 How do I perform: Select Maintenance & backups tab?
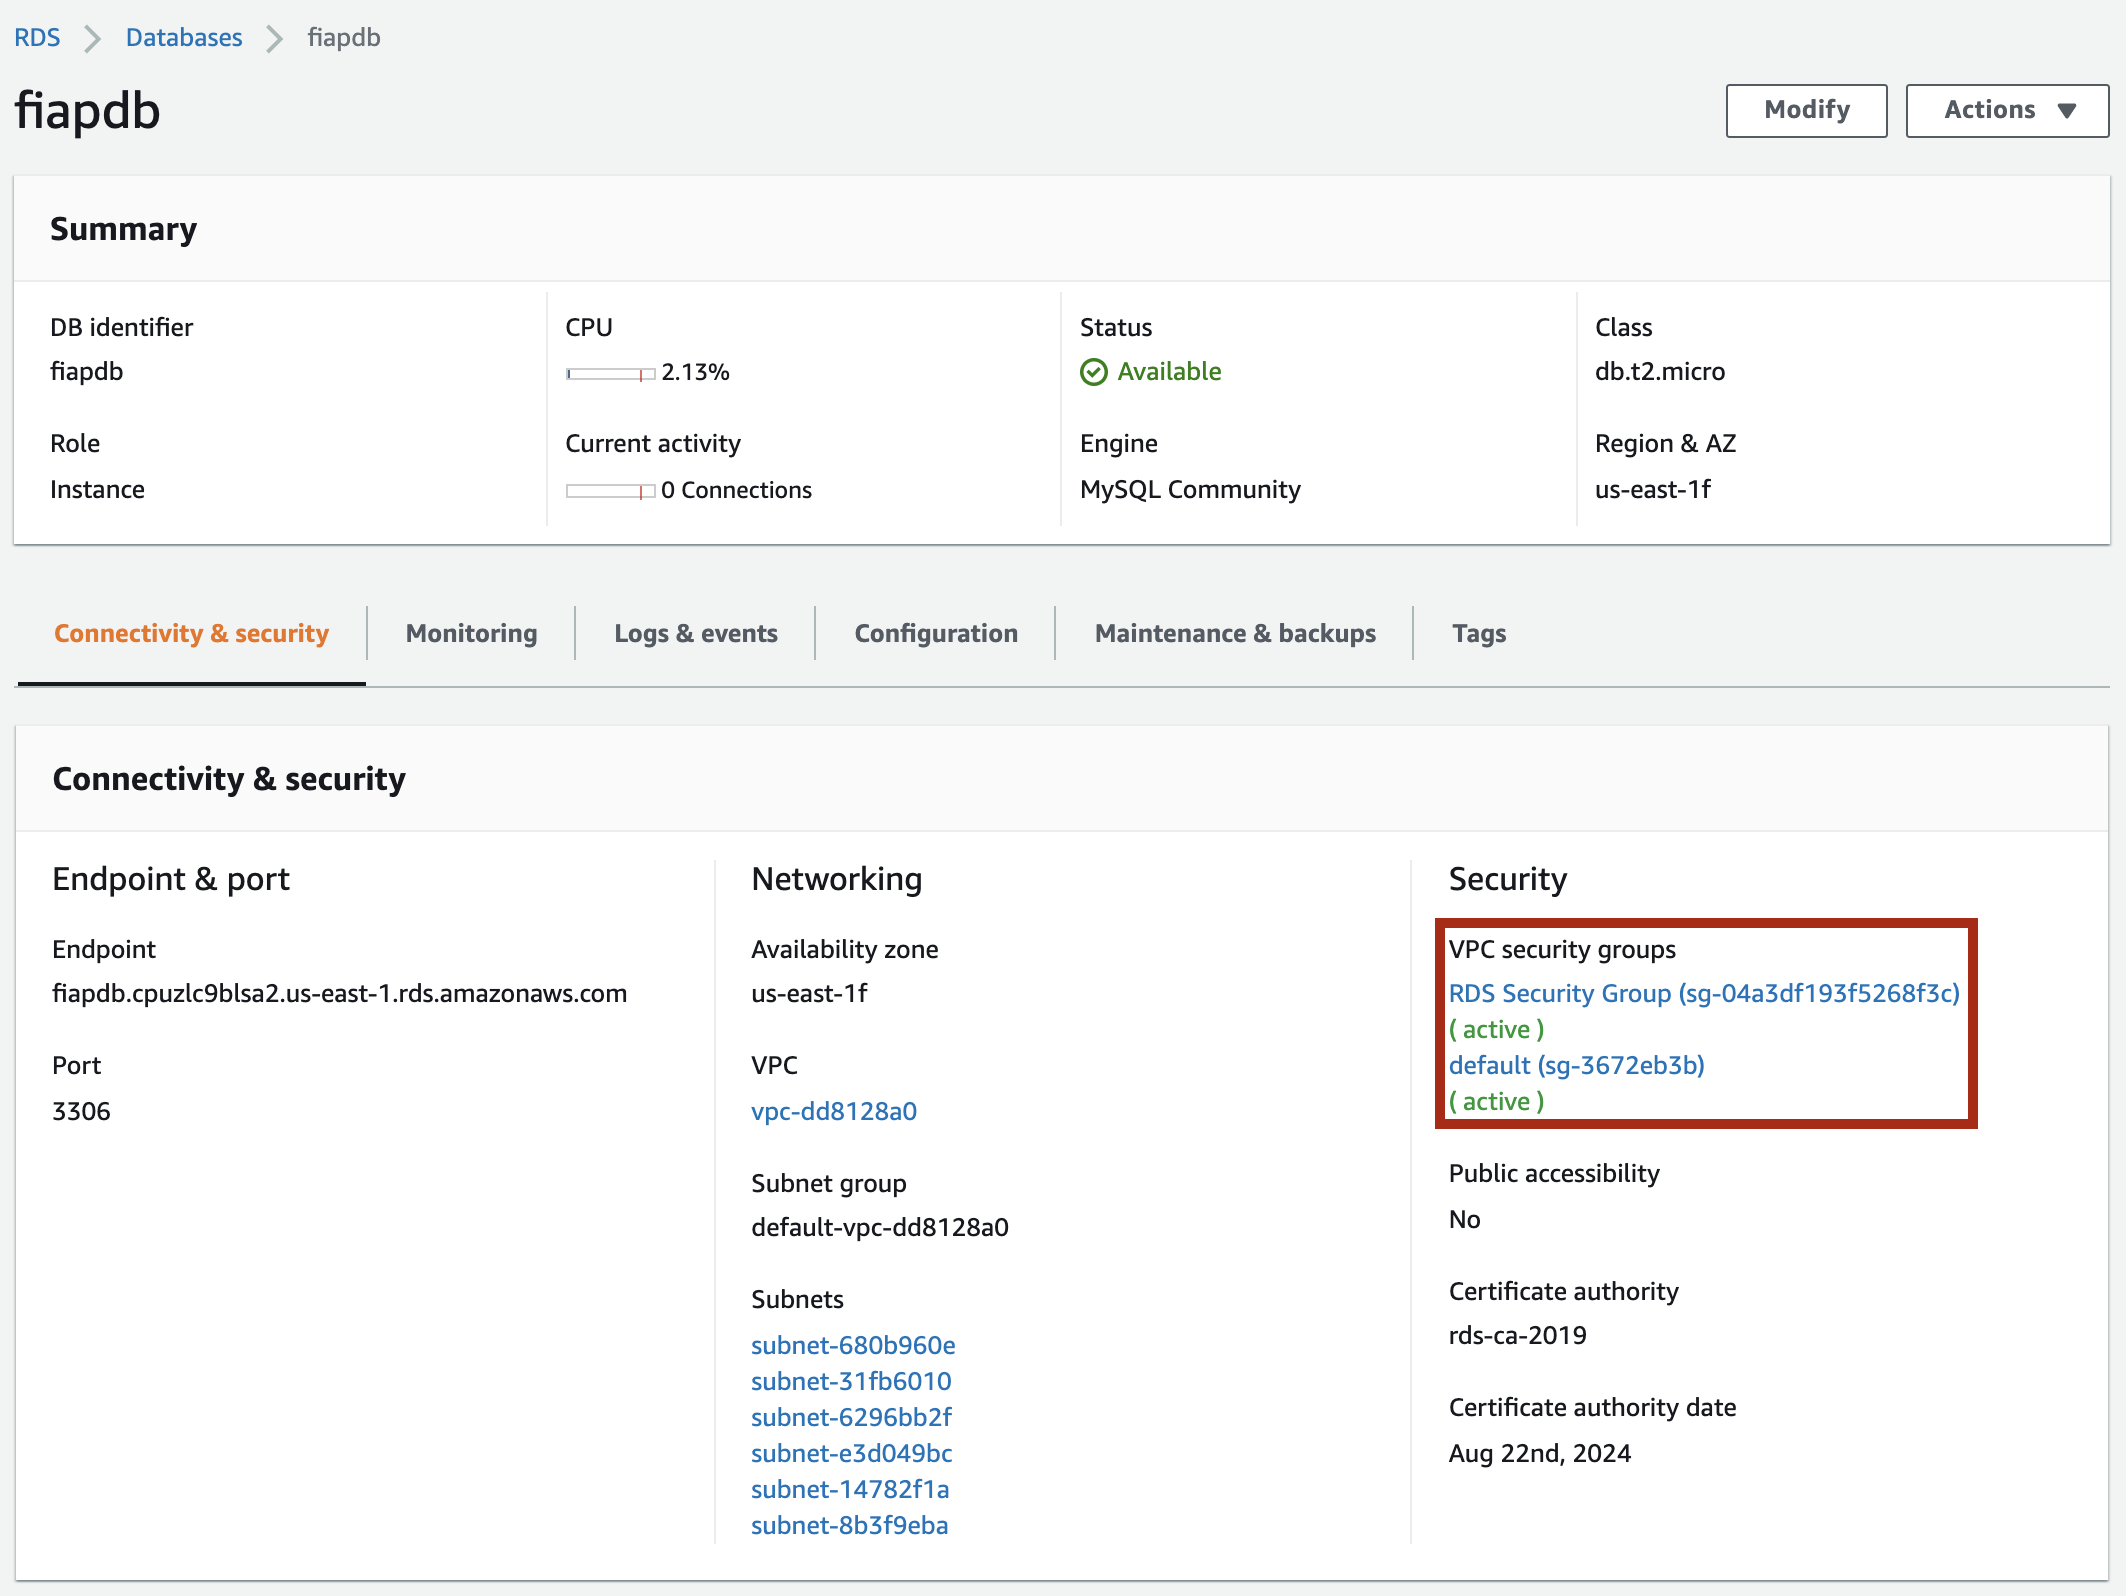coord(1234,633)
